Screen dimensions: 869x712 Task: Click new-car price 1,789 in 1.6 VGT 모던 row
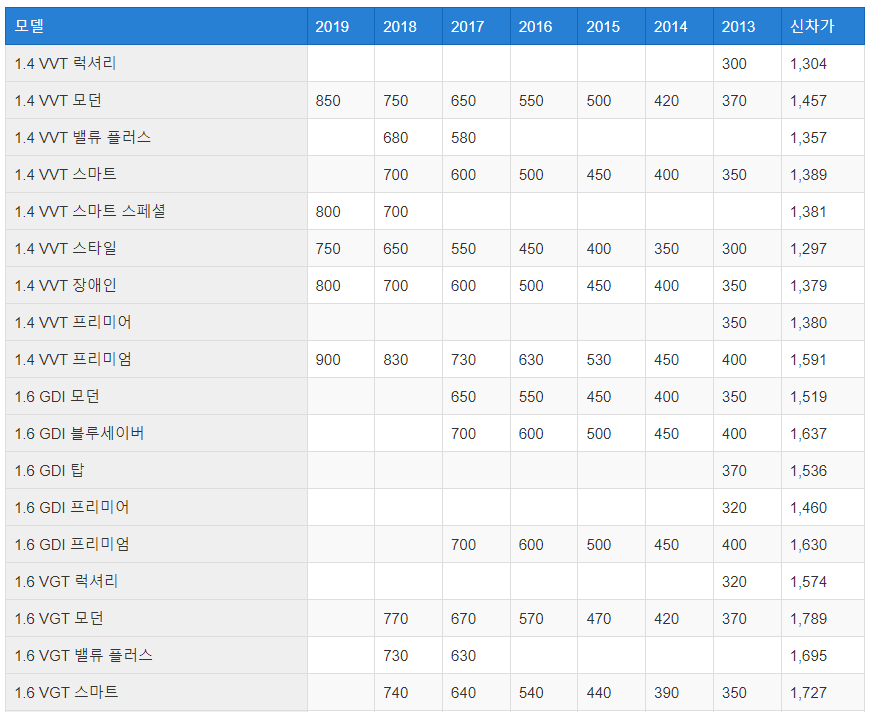[808, 619]
